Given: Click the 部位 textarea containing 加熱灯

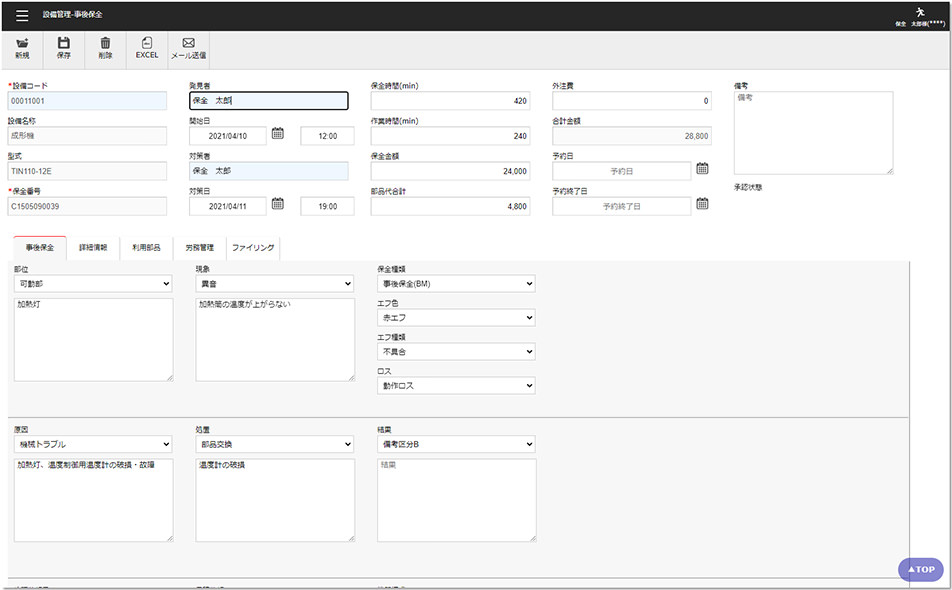Looking at the screenshot, I should coord(94,340).
